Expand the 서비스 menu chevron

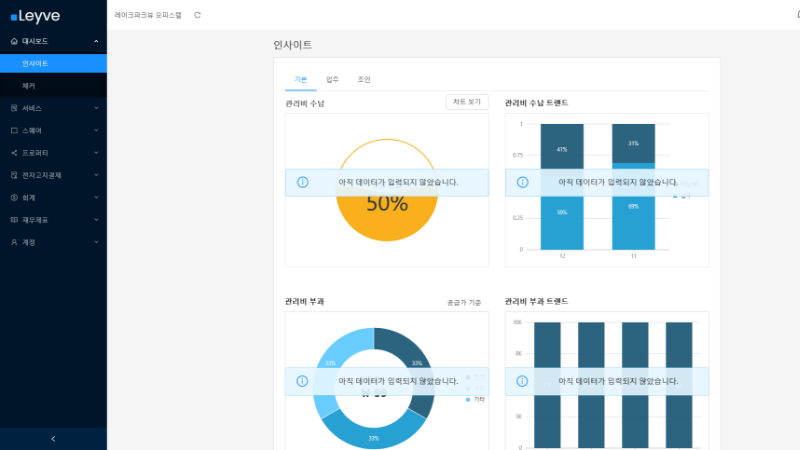tap(96, 108)
